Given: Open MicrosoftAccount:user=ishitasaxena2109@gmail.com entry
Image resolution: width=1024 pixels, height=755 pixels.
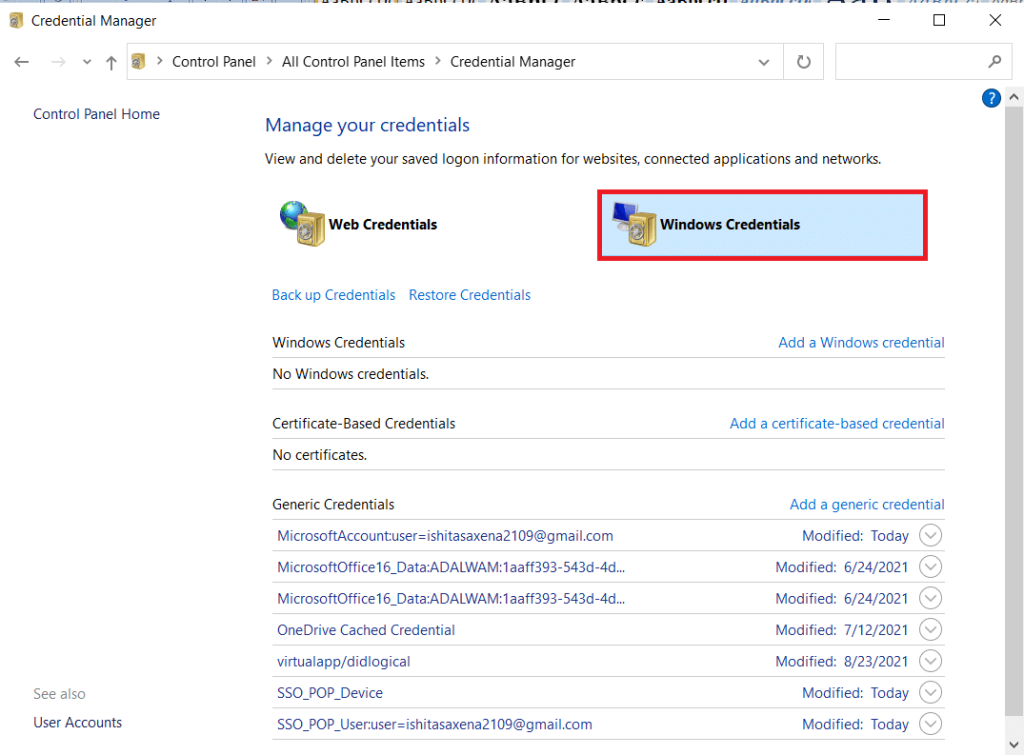Looking at the screenshot, I should [445, 536].
